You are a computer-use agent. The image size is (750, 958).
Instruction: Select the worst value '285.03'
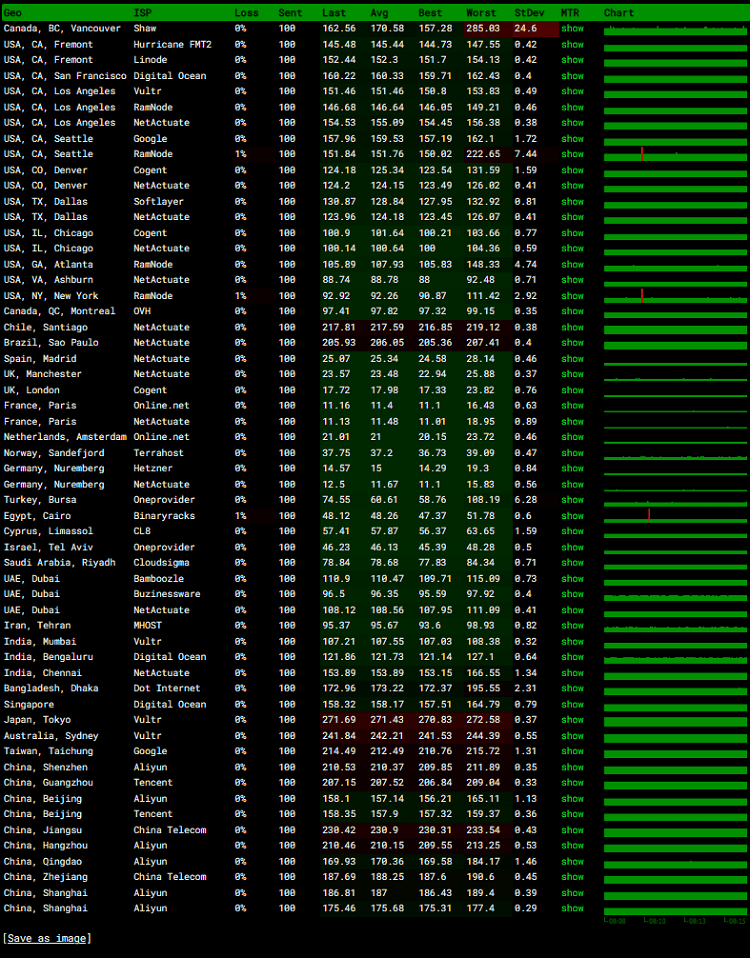click(482, 28)
